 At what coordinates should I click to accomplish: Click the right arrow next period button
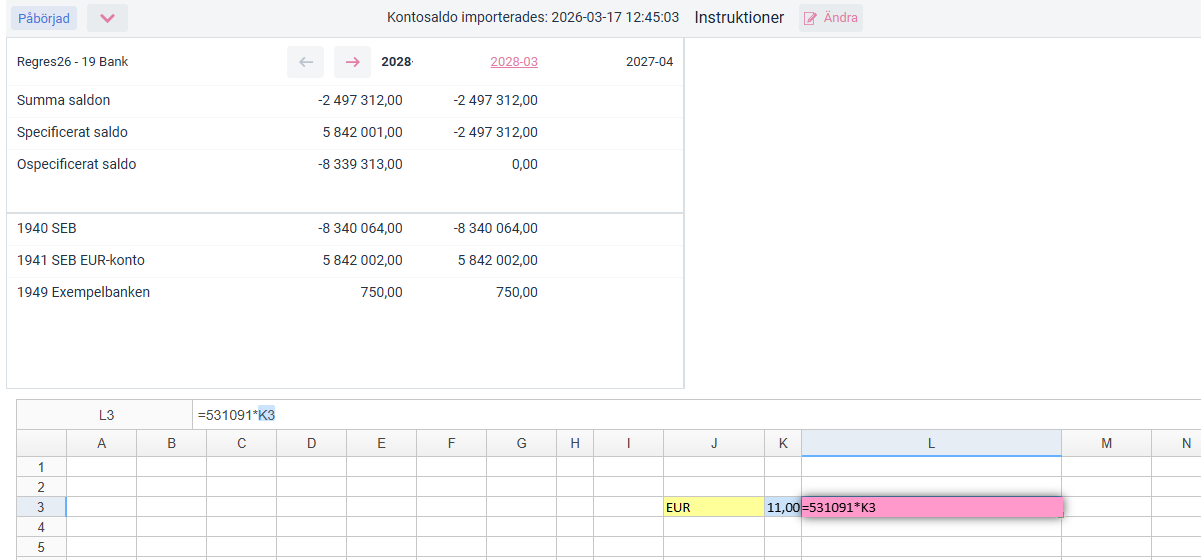pyautogui.click(x=352, y=62)
